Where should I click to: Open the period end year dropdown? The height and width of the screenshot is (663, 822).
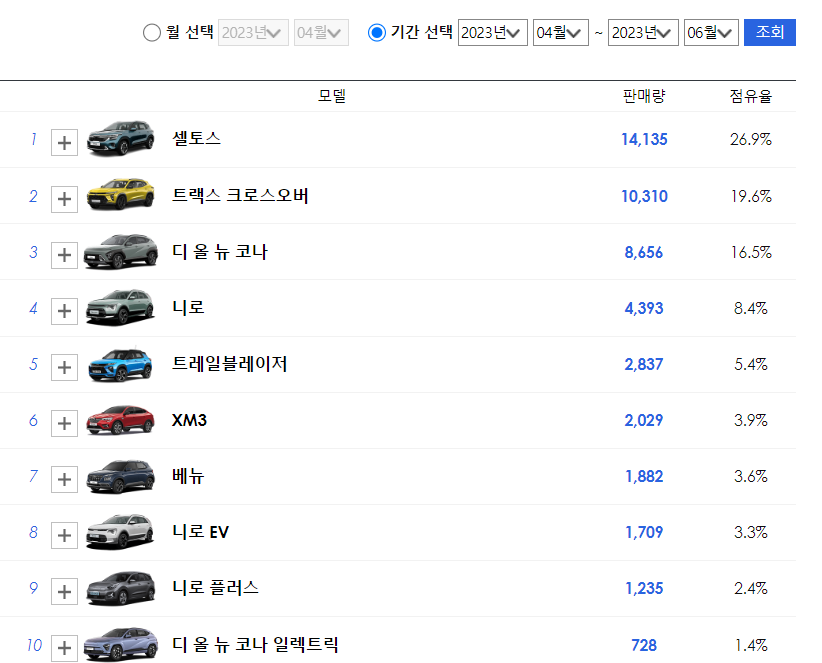[x=643, y=32]
